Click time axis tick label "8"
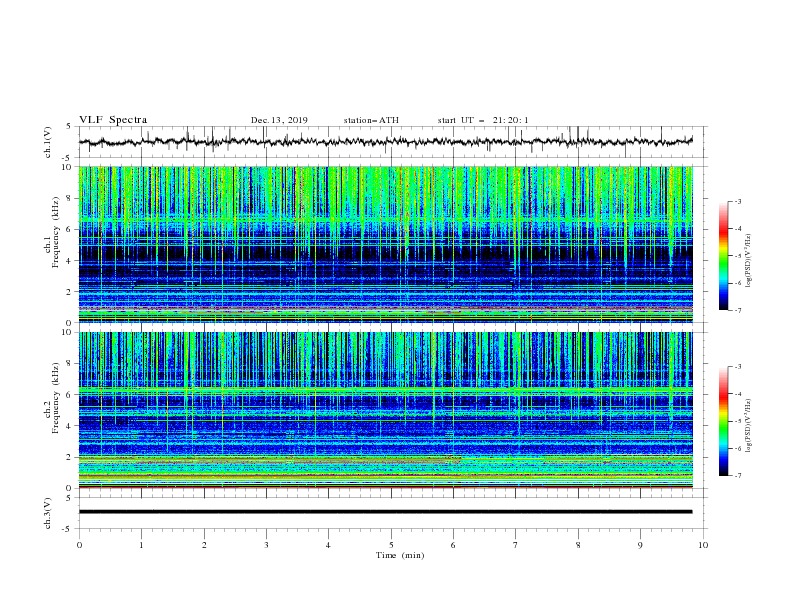Viewport: 792px width, 612px height. tap(578, 545)
